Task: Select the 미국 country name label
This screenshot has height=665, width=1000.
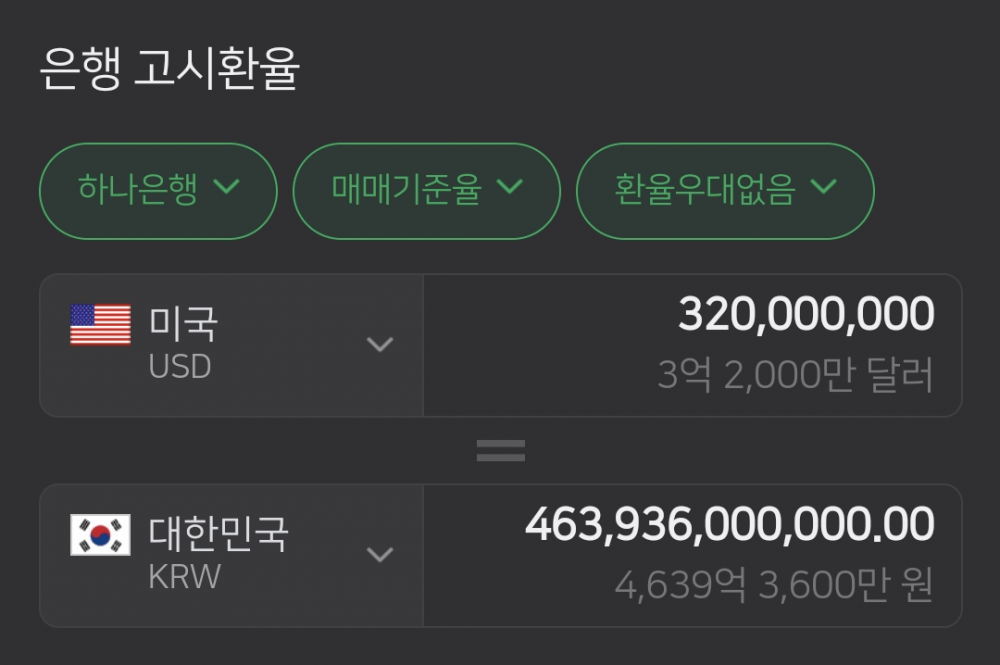Action: pyautogui.click(x=183, y=323)
